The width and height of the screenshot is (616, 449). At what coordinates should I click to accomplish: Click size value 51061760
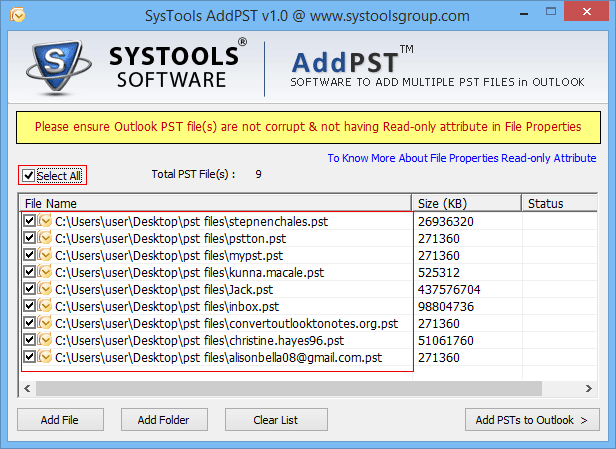446,340
